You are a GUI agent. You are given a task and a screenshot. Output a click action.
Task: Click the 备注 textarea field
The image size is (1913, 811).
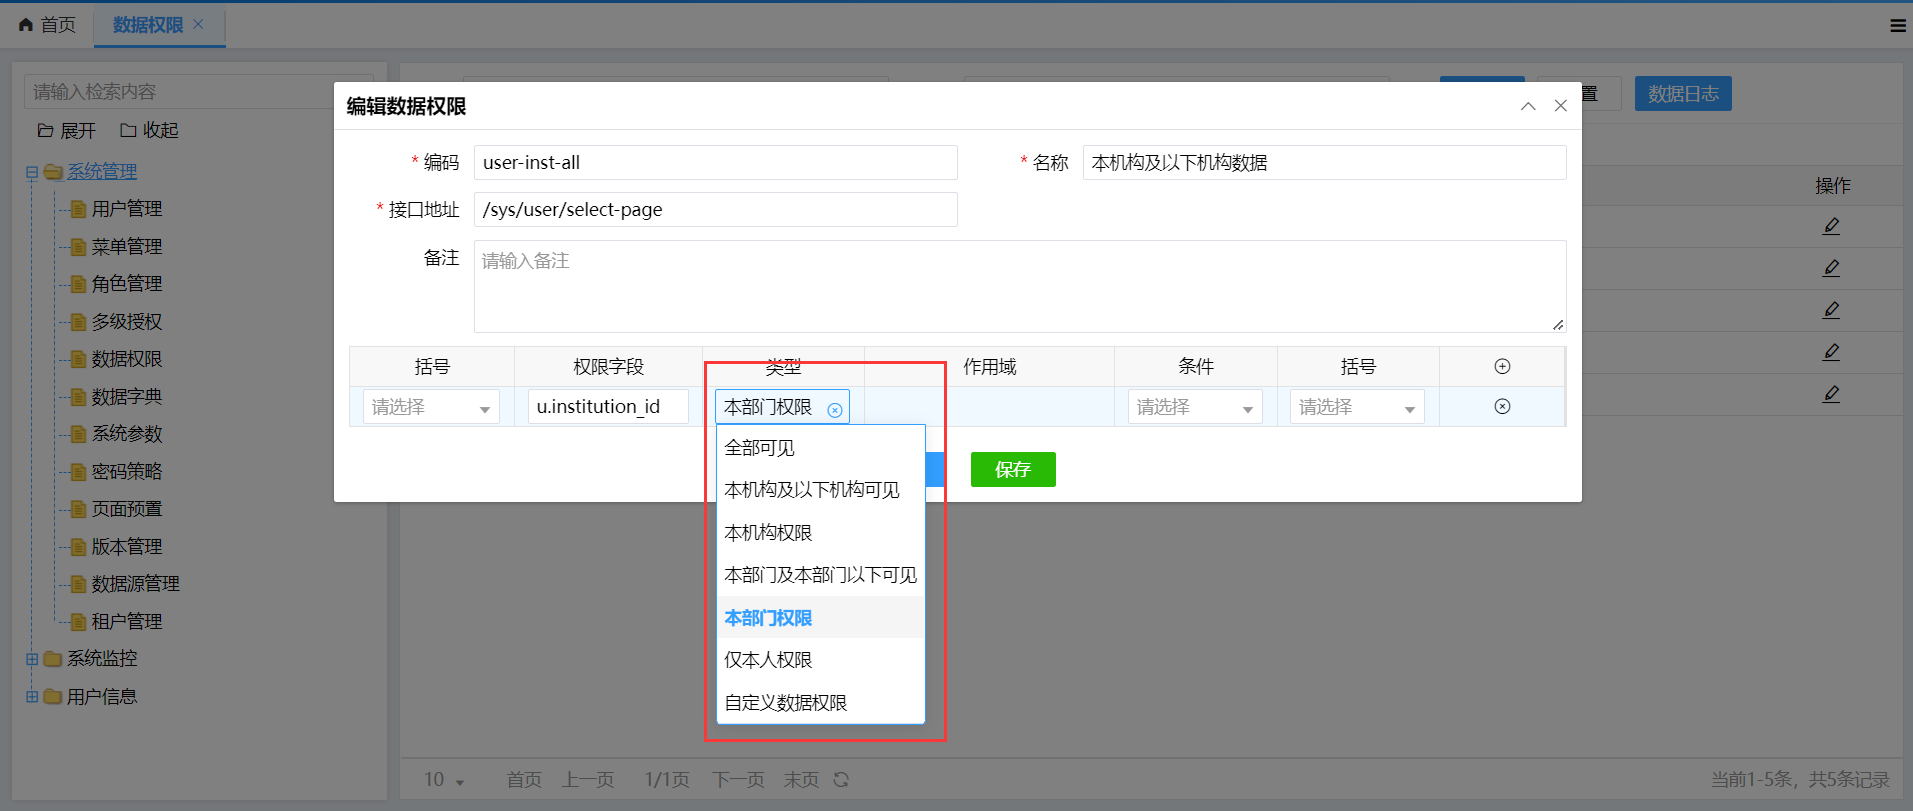pos(1019,286)
